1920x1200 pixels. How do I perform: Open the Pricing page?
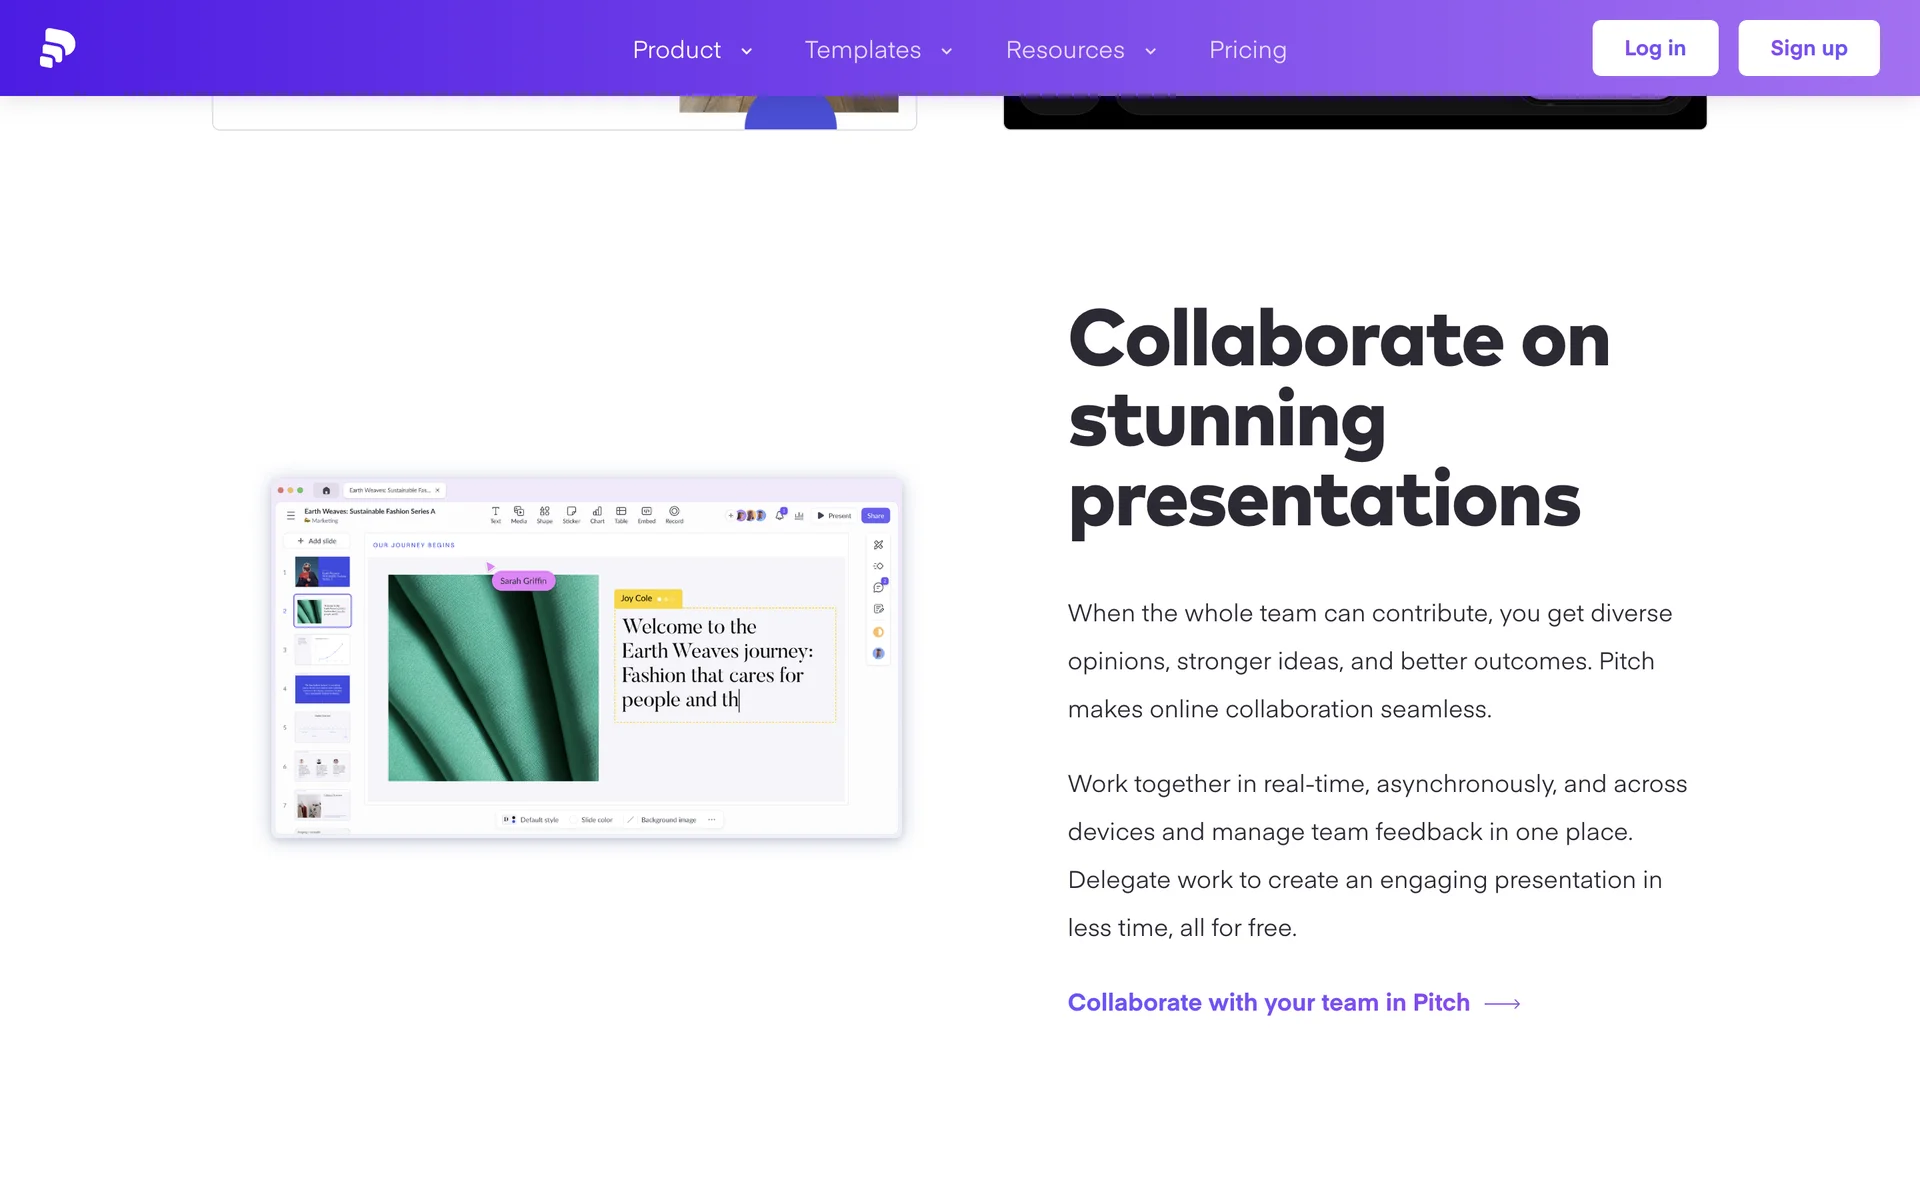(1247, 50)
